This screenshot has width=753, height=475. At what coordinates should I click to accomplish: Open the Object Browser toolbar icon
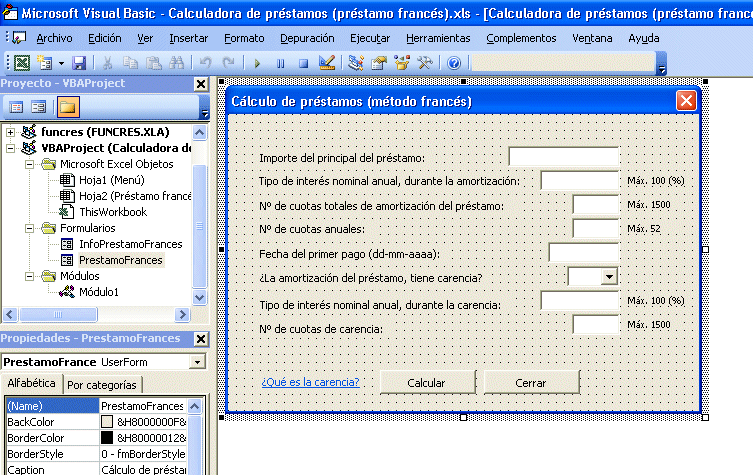click(x=401, y=63)
